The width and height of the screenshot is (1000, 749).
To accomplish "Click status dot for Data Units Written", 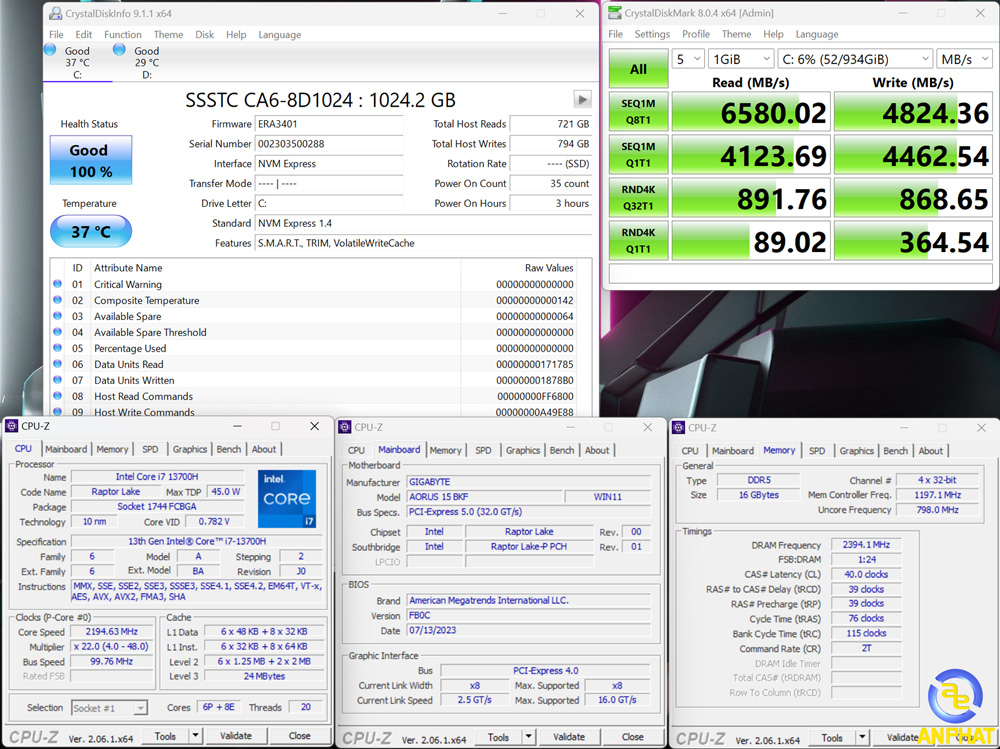I will click(x=57, y=380).
